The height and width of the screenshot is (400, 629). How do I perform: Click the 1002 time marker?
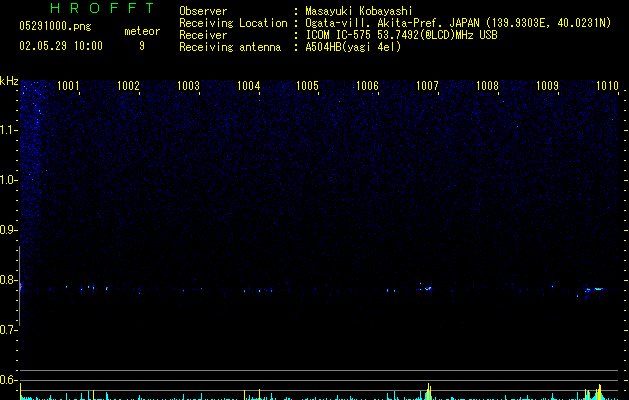tap(128, 86)
